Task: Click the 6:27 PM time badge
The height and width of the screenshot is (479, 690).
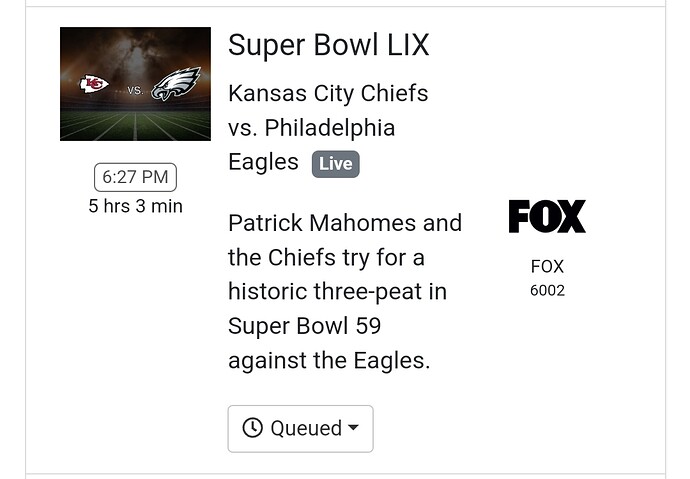Action: pyautogui.click(x=135, y=177)
